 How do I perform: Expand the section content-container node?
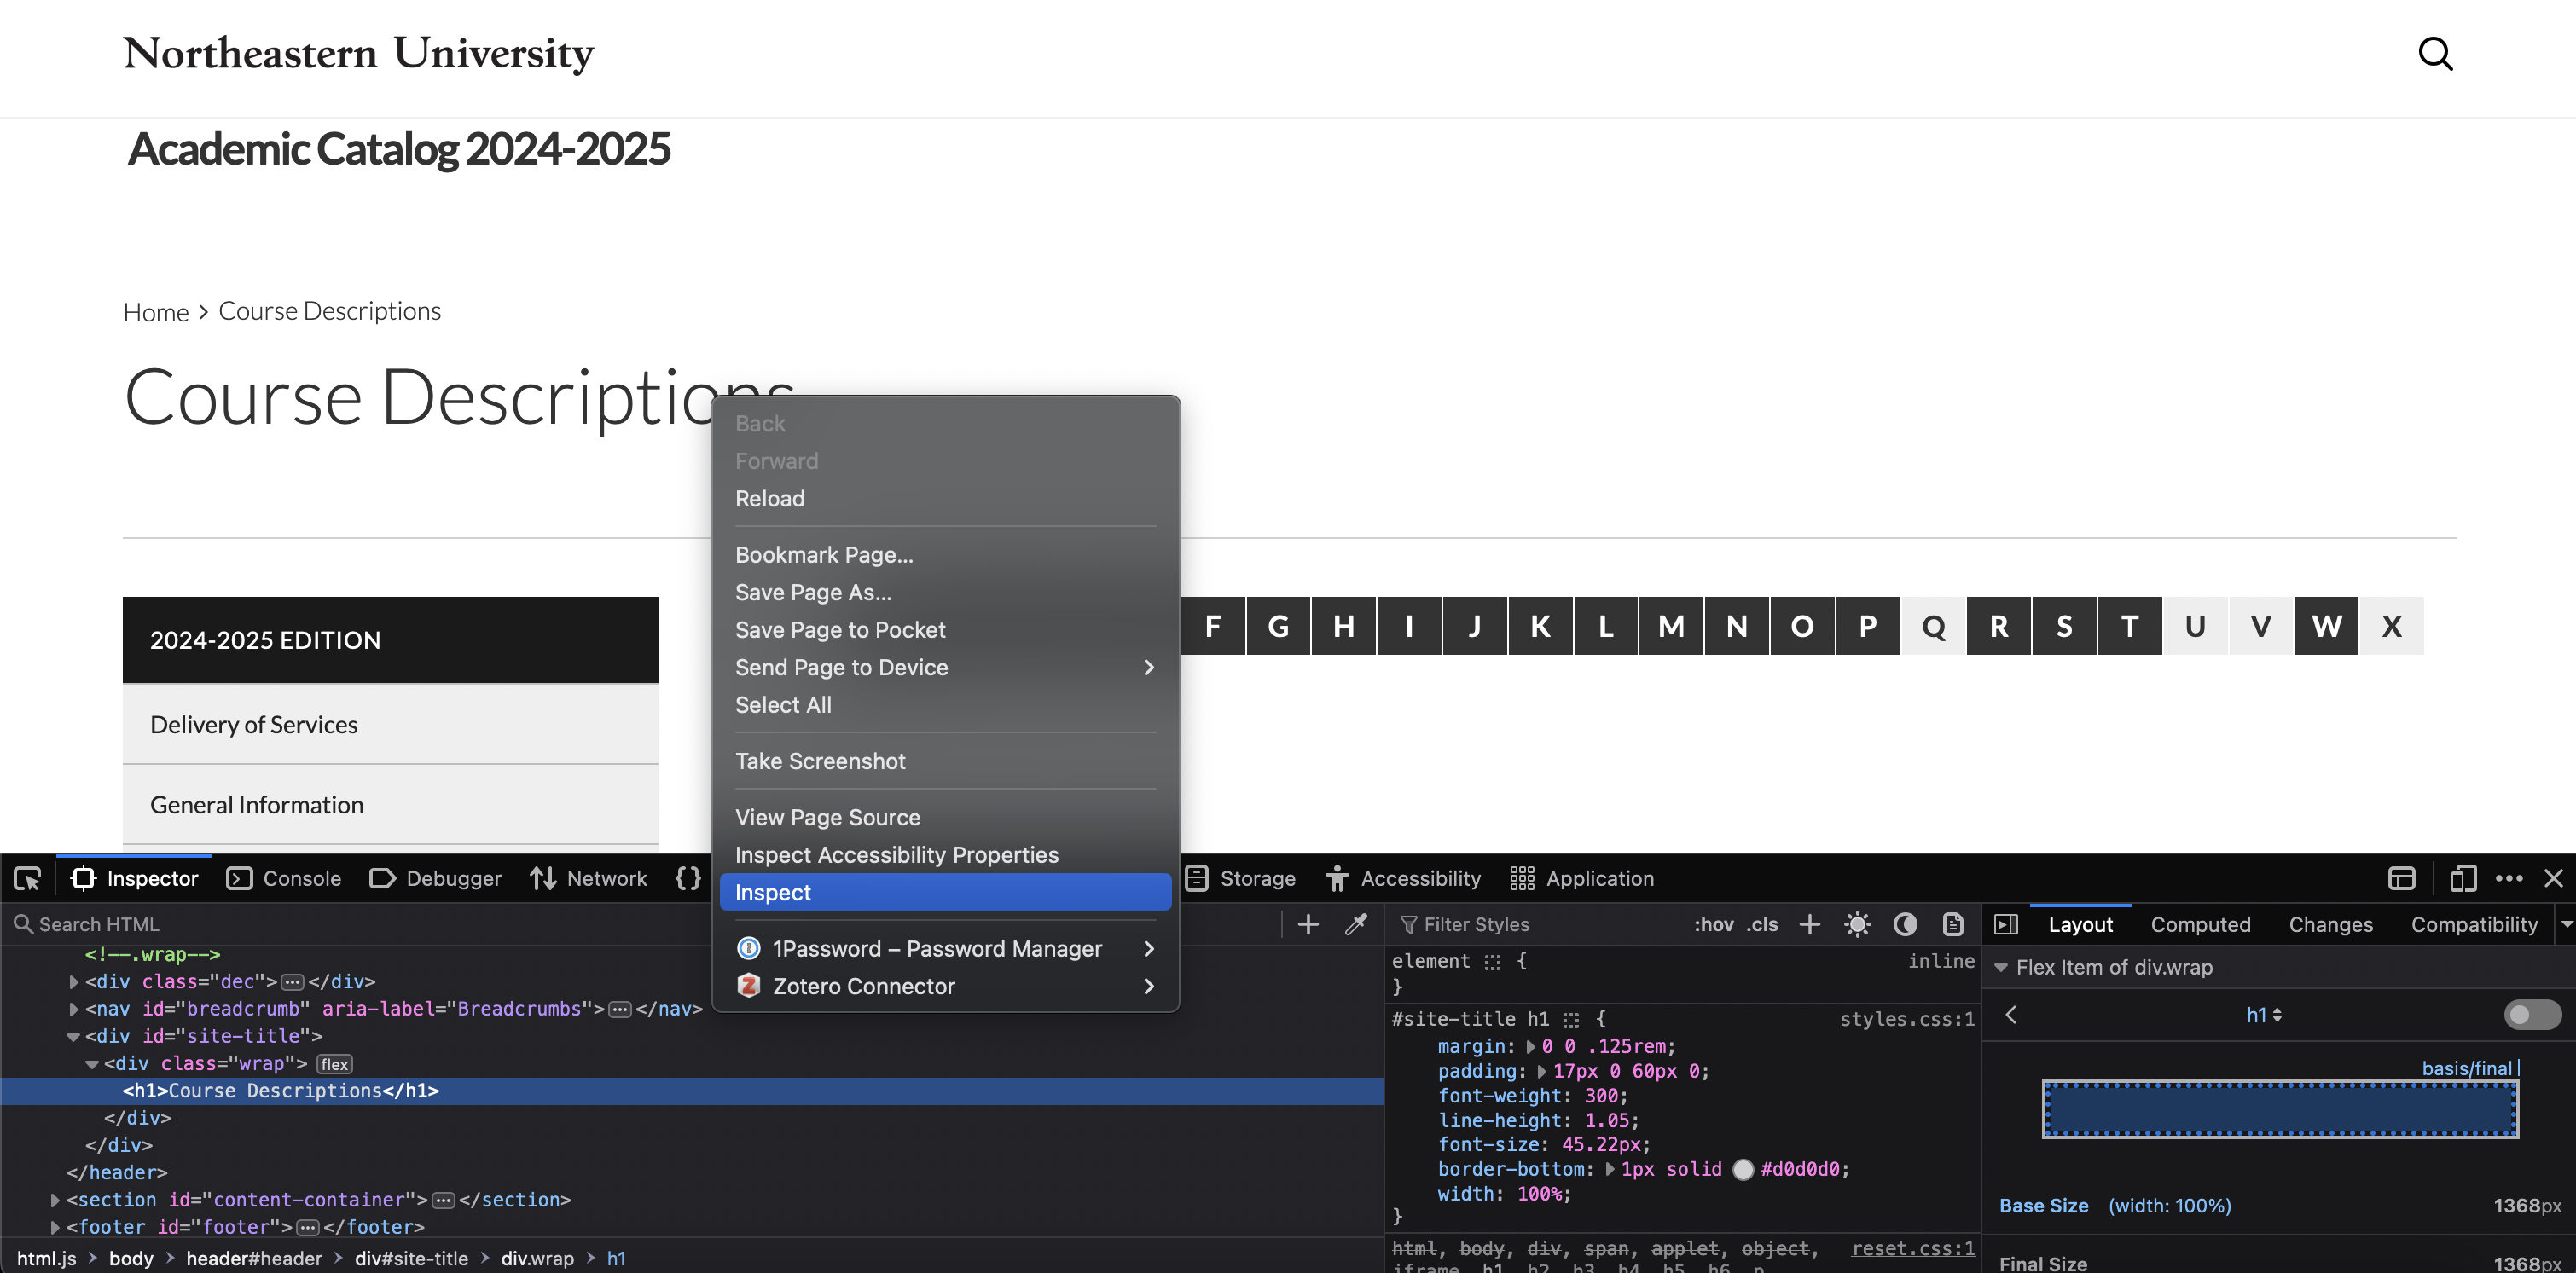56,1199
